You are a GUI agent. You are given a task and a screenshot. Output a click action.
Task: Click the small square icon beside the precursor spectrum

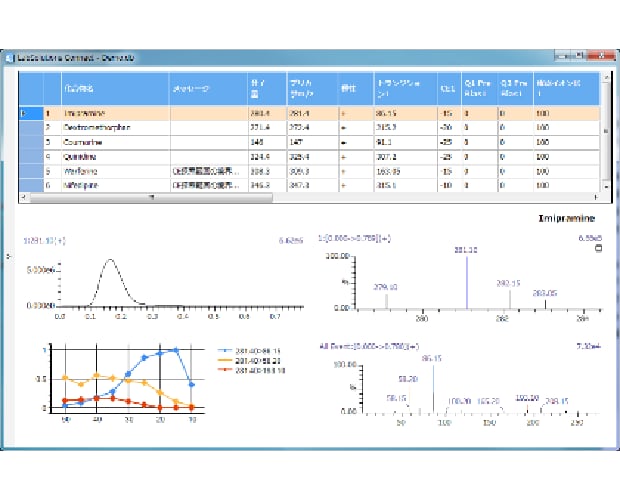[x=599, y=249]
